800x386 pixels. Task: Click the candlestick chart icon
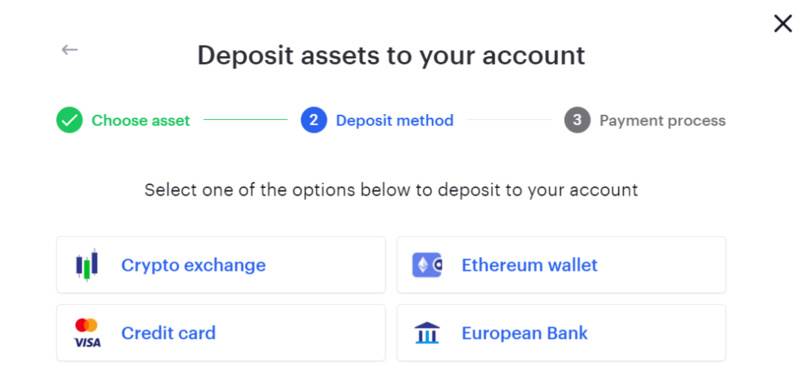click(87, 265)
